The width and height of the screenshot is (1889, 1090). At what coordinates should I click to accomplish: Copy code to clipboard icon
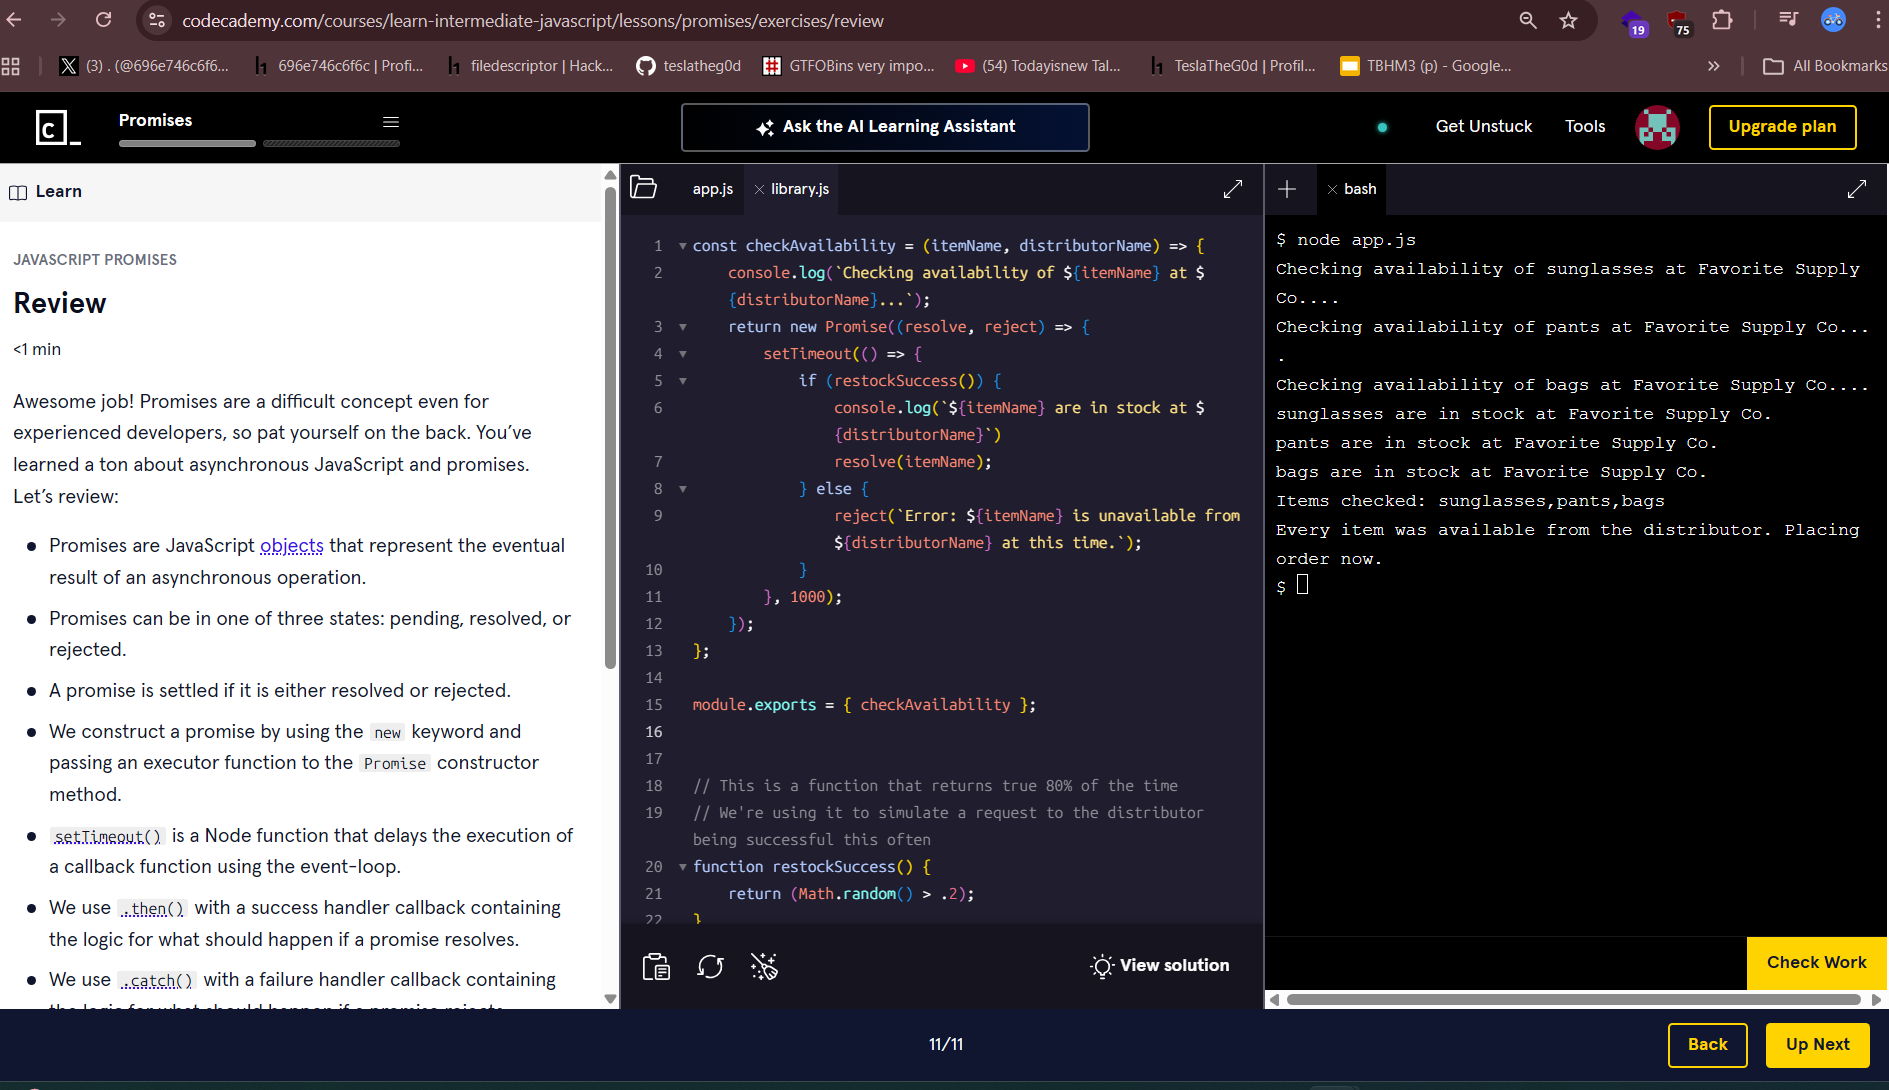coord(656,966)
